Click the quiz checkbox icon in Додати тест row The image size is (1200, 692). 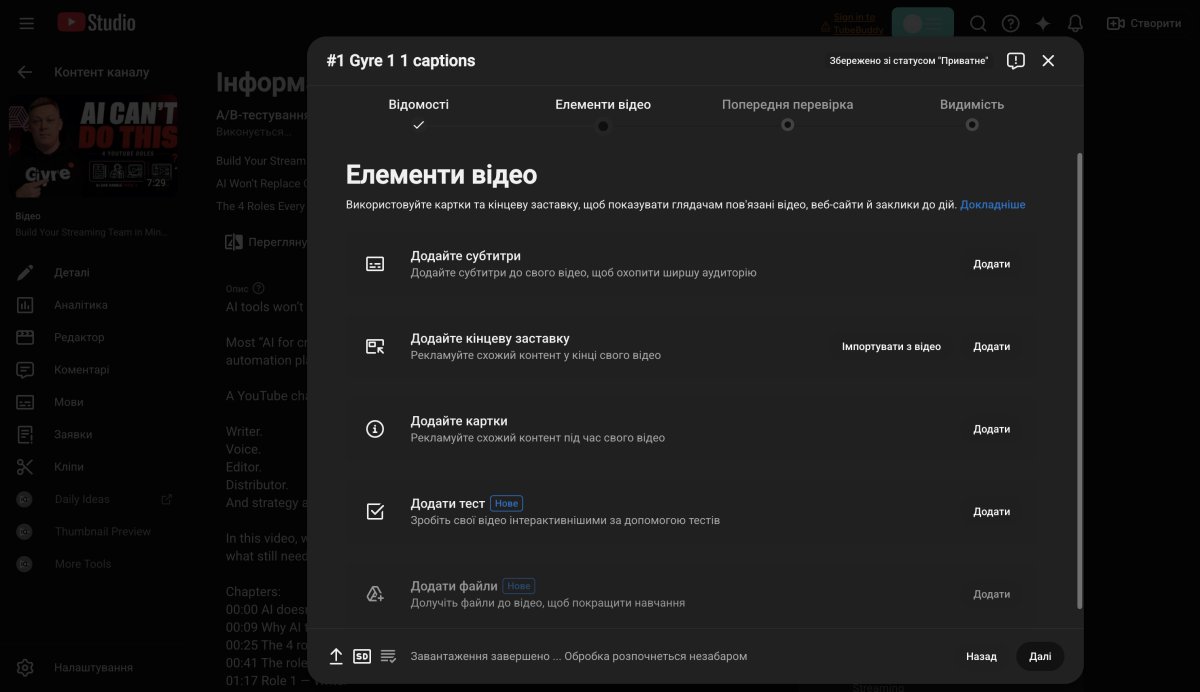click(x=375, y=512)
